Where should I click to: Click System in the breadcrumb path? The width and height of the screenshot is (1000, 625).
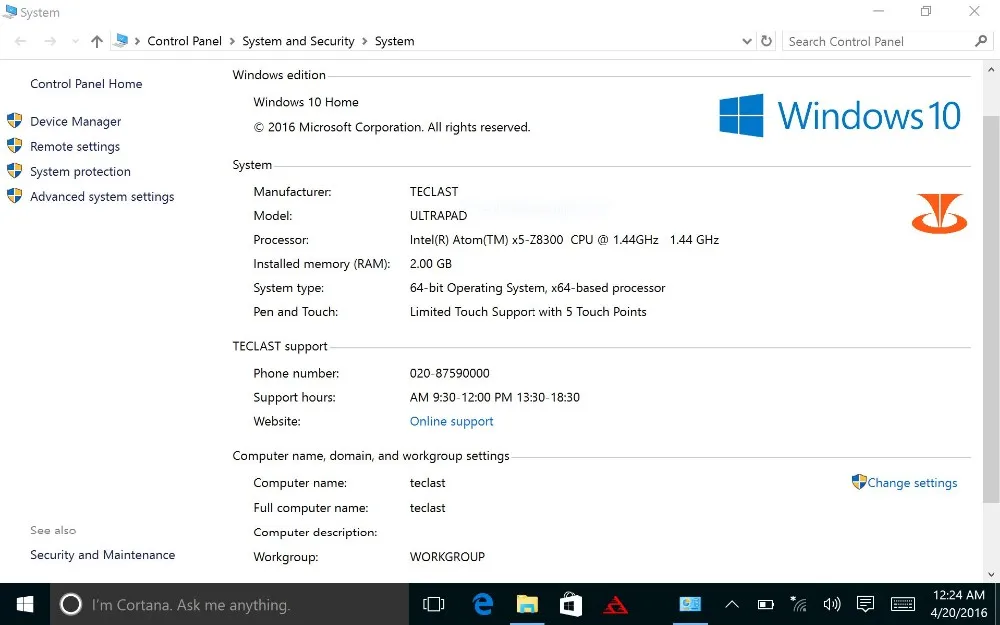[x=394, y=41]
